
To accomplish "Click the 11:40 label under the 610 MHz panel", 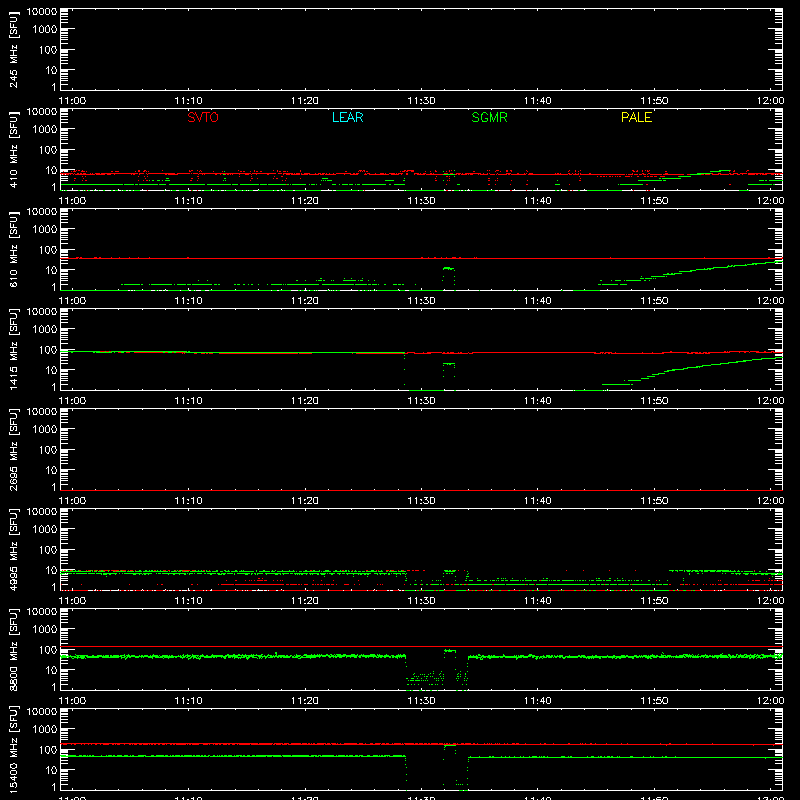I will [538, 301].
